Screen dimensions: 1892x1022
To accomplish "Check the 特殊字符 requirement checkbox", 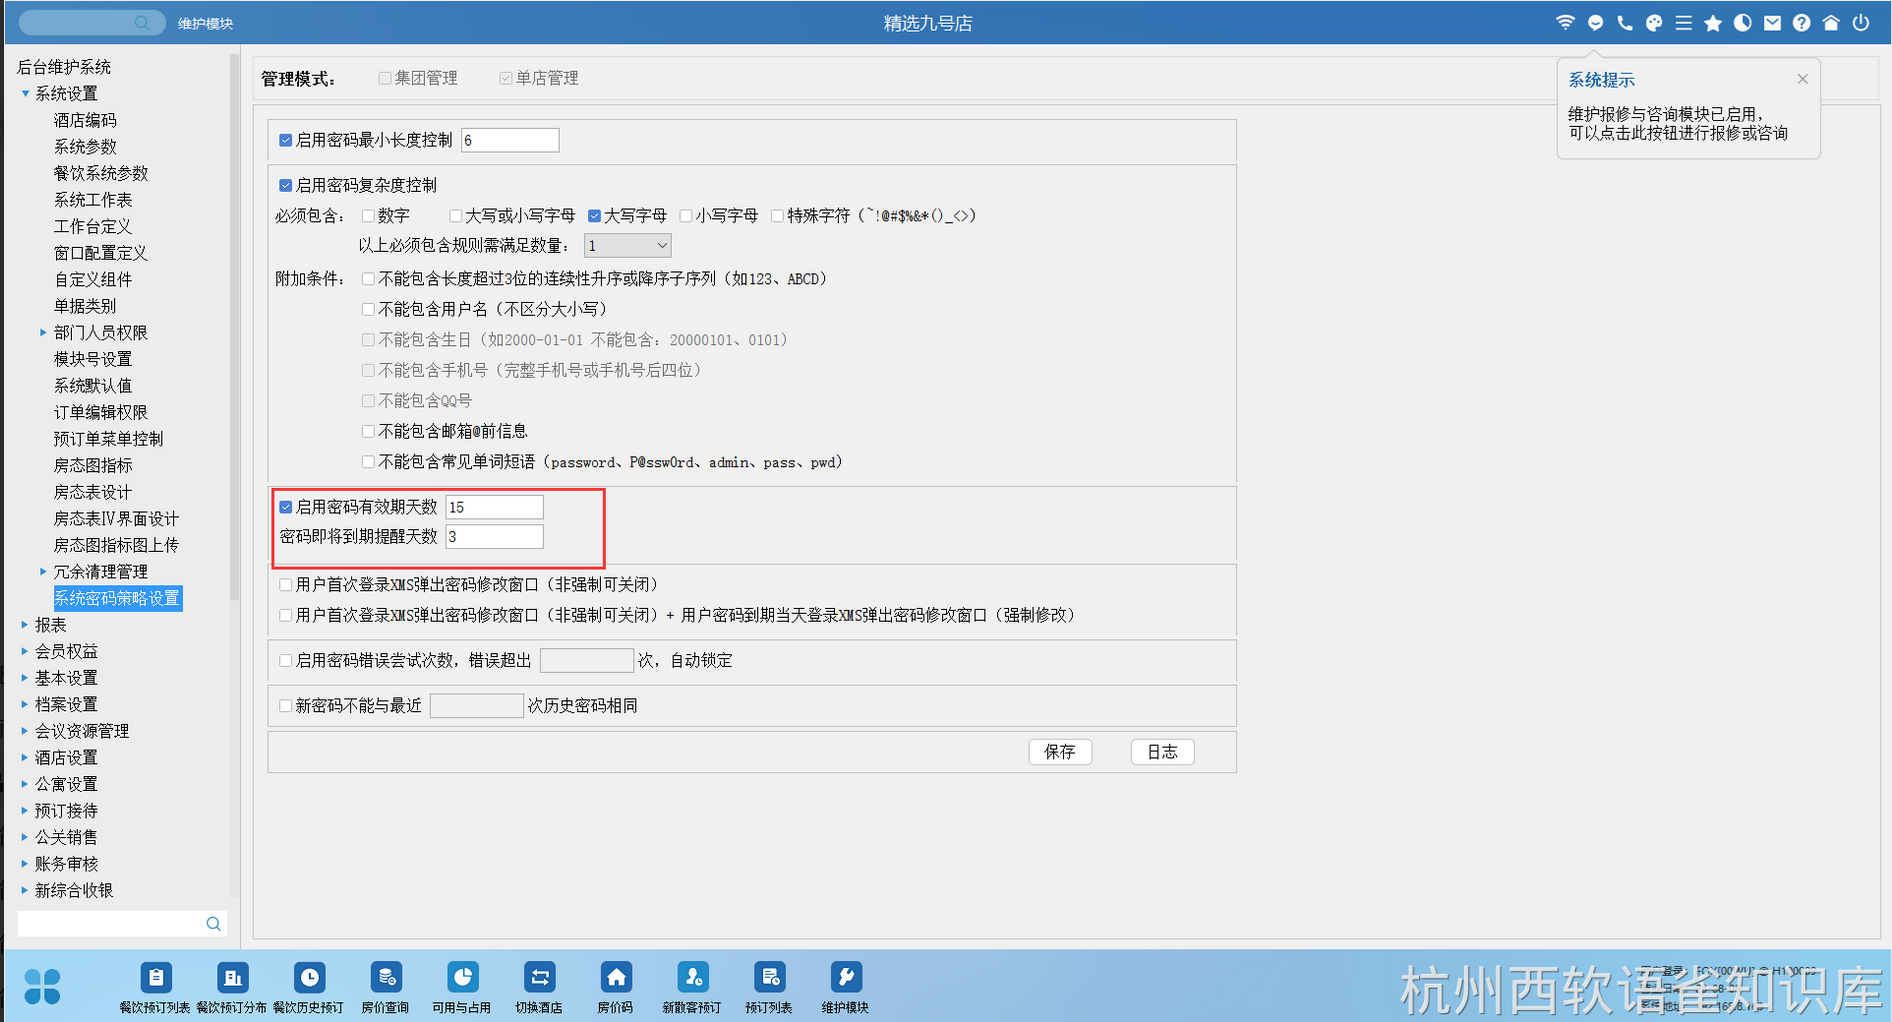I will pyautogui.click(x=777, y=216).
